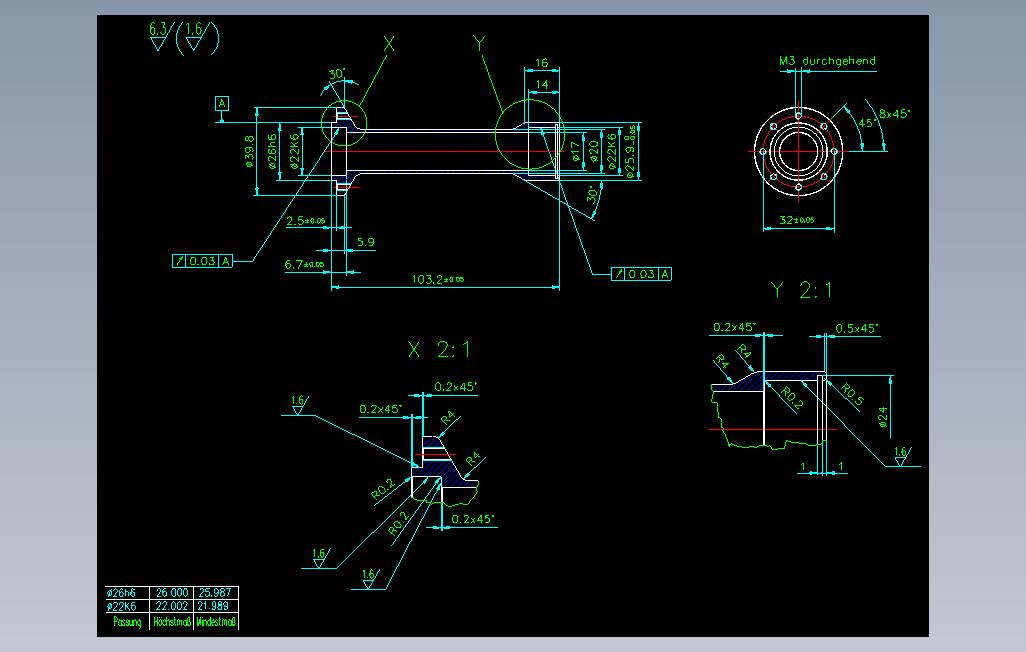Select the "ø24" dimension in detail Y
Image resolution: width=1026 pixels, height=652 pixels.
click(x=883, y=418)
